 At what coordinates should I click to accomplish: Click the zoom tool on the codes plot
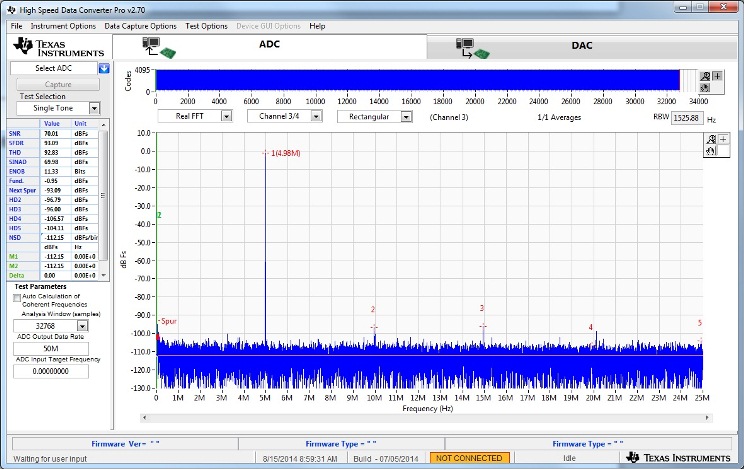(707, 76)
